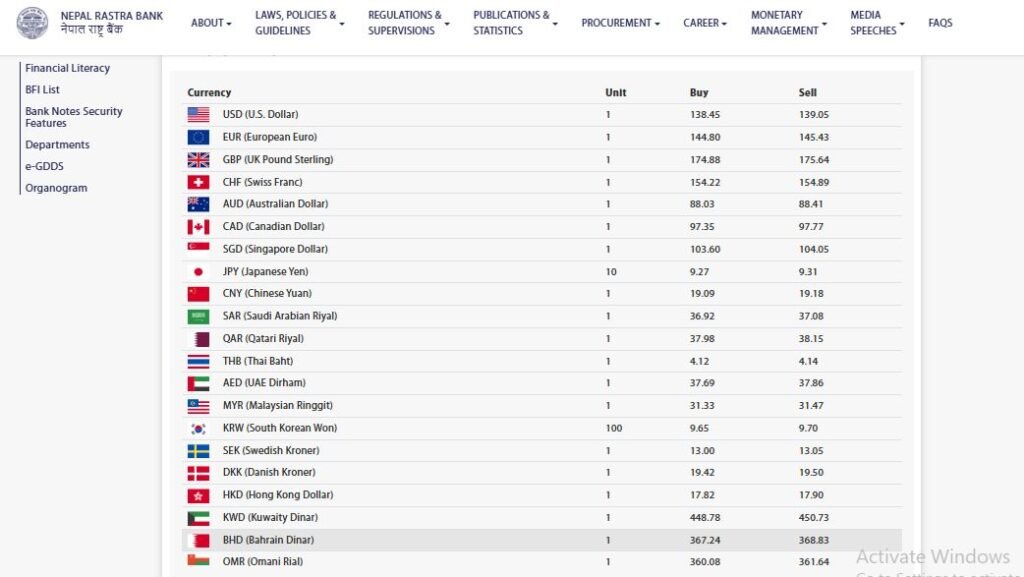Open the Bank Notes Security Features link

click(74, 117)
